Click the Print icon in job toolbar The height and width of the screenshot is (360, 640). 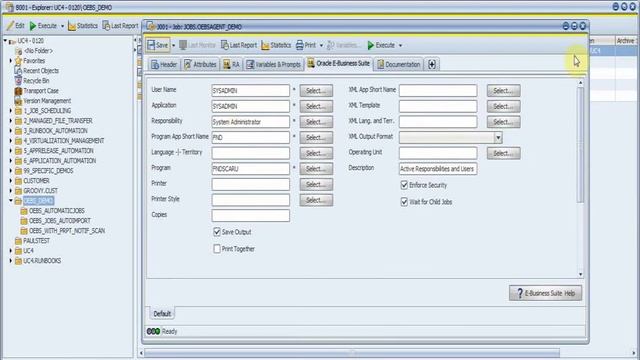(x=300, y=45)
